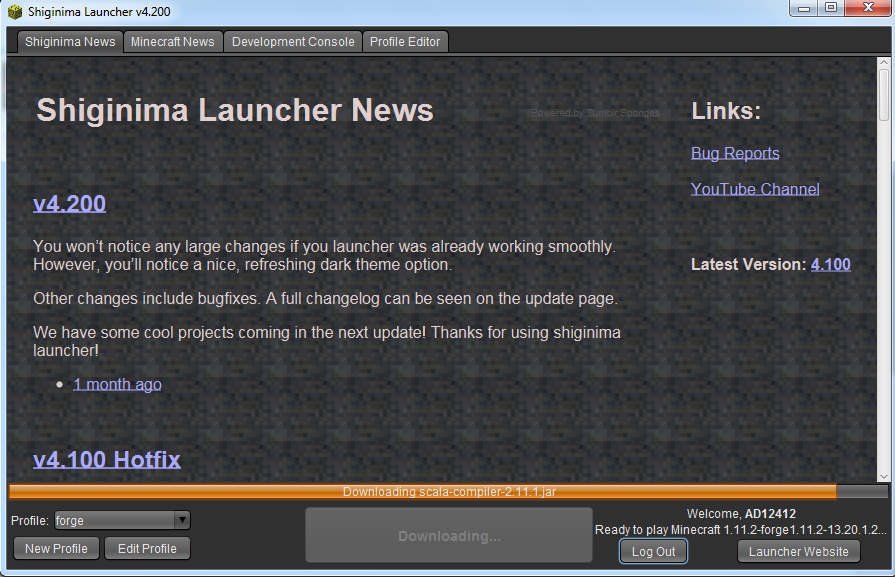Expand the Profile dropdown showing forge
This screenshot has height=577, width=895.
[x=122, y=520]
